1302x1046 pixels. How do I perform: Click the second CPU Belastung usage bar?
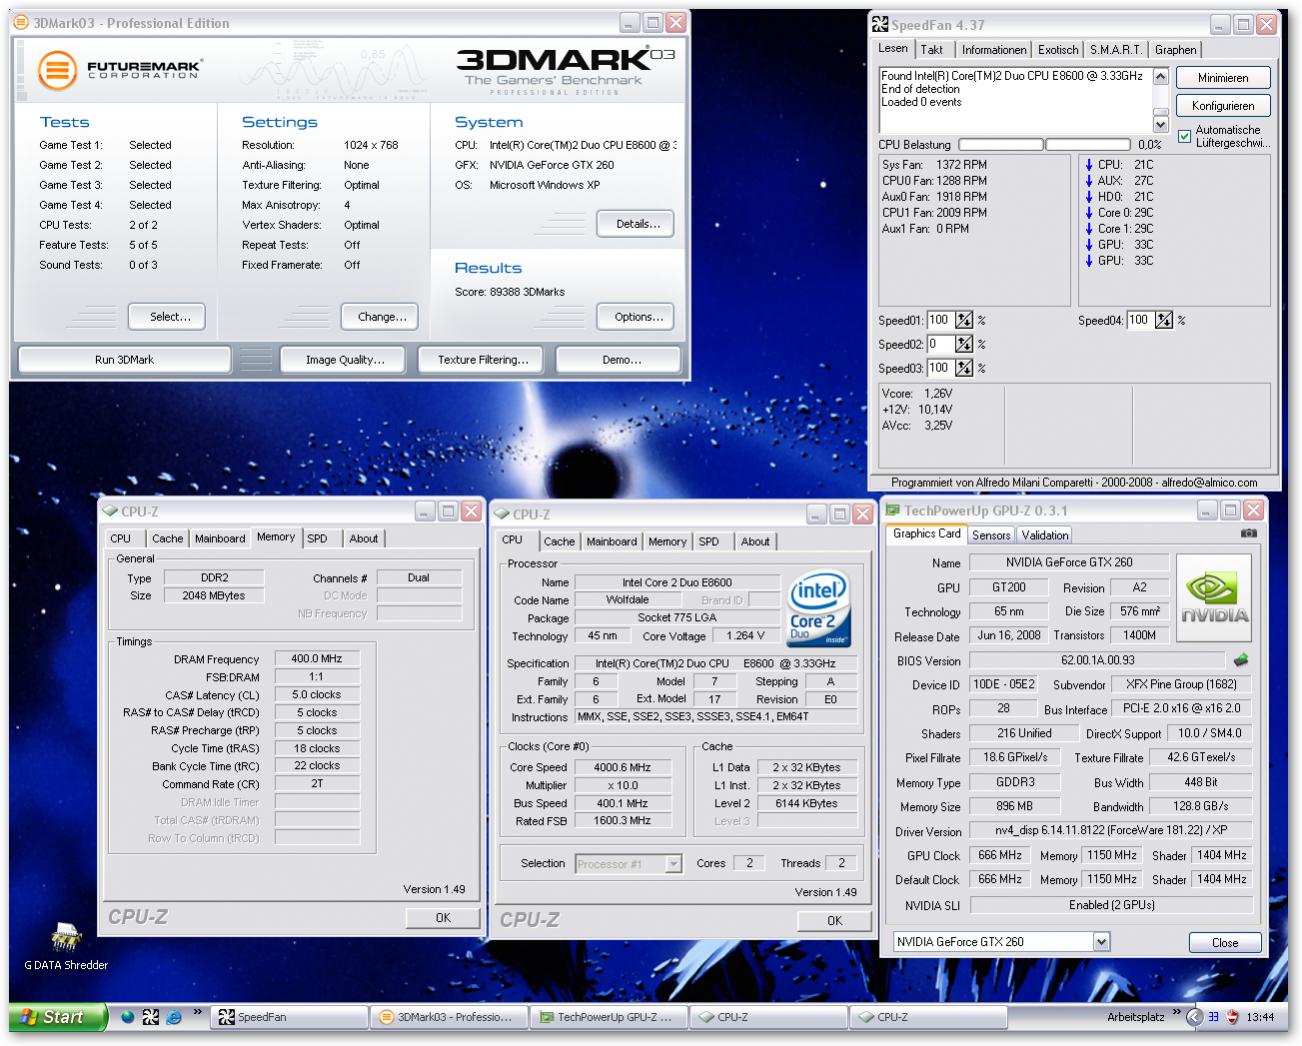click(x=1088, y=144)
